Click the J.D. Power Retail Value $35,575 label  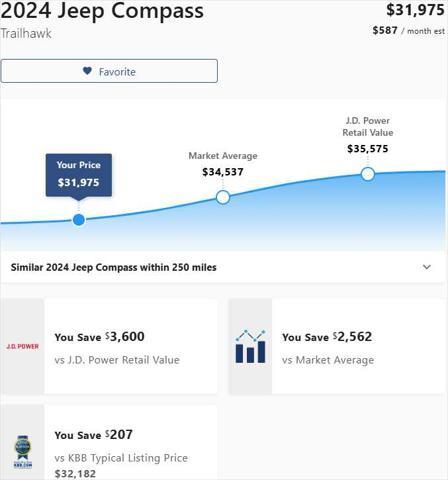pyautogui.click(x=368, y=135)
